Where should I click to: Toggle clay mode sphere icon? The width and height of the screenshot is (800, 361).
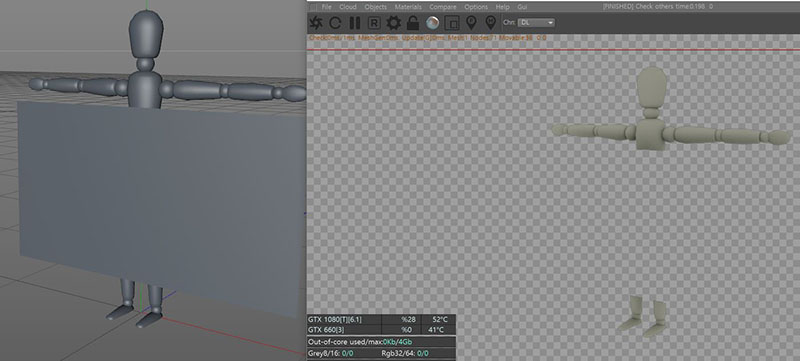coord(432,22)
